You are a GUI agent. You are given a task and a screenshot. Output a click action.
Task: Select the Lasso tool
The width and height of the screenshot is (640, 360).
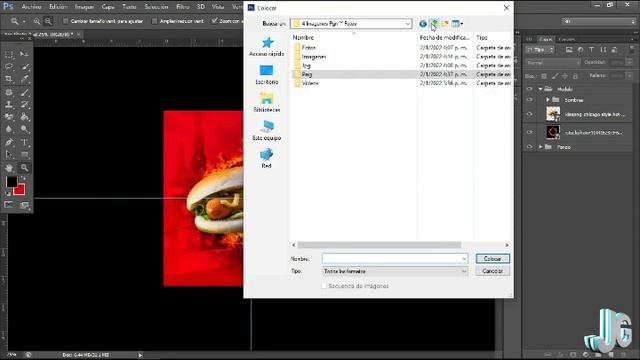(9, 67)
